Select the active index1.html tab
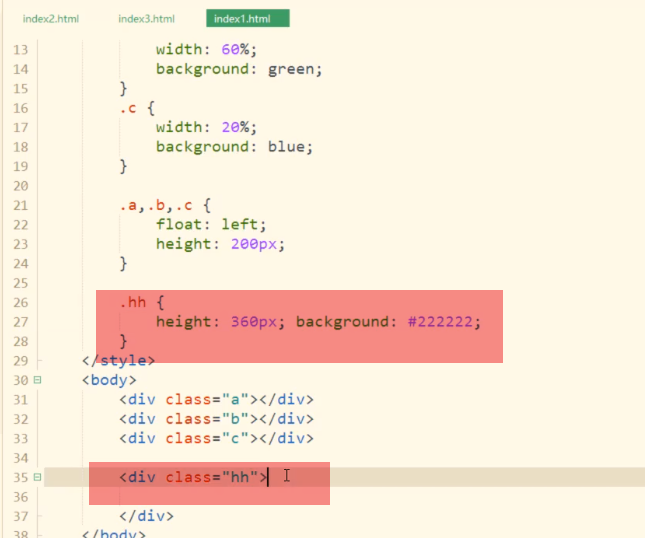The width and height of the screenshot is (645, 538). (x=248, y=19)
